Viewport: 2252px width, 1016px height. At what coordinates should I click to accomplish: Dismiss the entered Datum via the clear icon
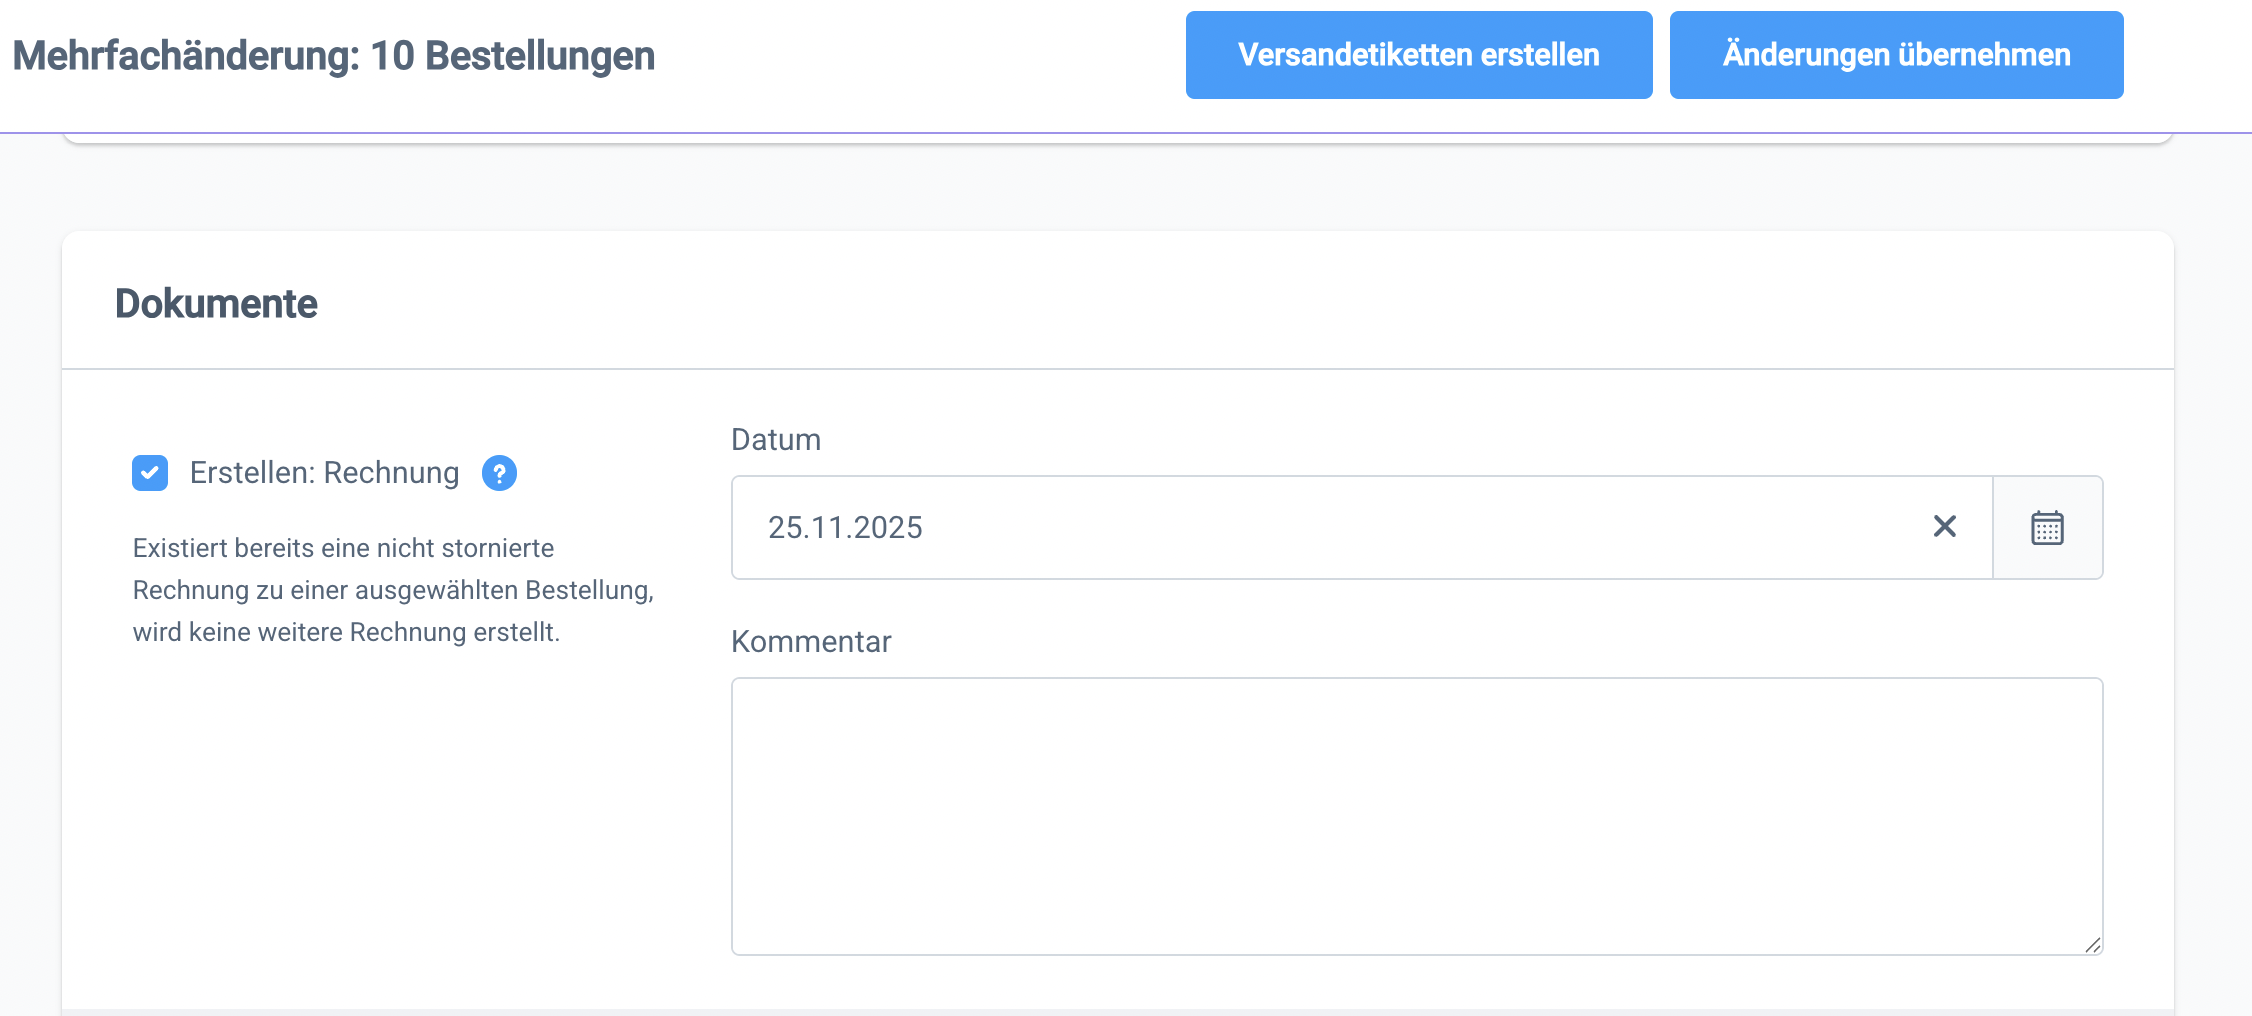[x=1943, y=527]
